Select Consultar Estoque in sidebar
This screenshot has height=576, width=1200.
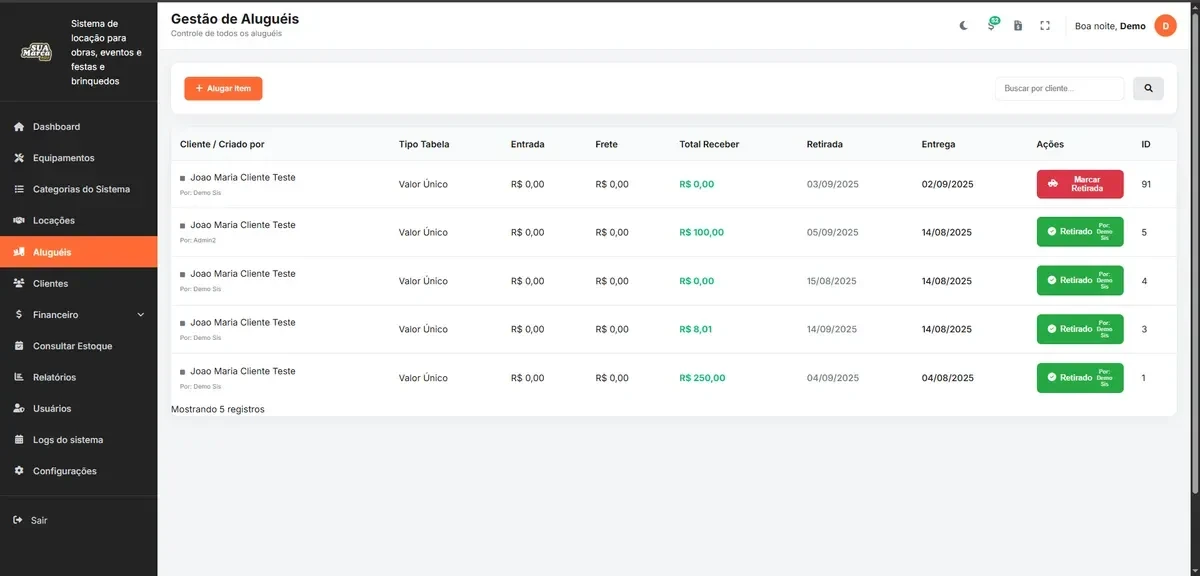pyautogui.click(x=78, y=346)
